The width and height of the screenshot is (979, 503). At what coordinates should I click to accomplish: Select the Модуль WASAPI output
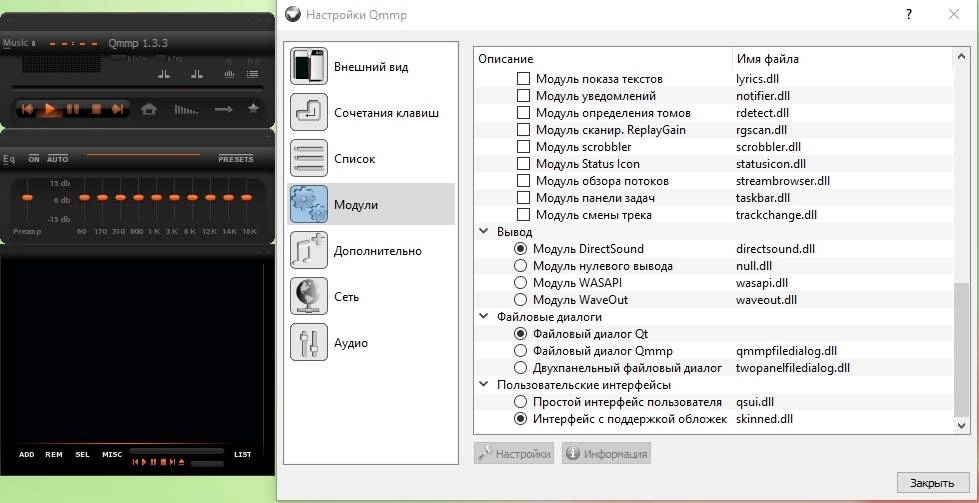(x=520, y=283)
